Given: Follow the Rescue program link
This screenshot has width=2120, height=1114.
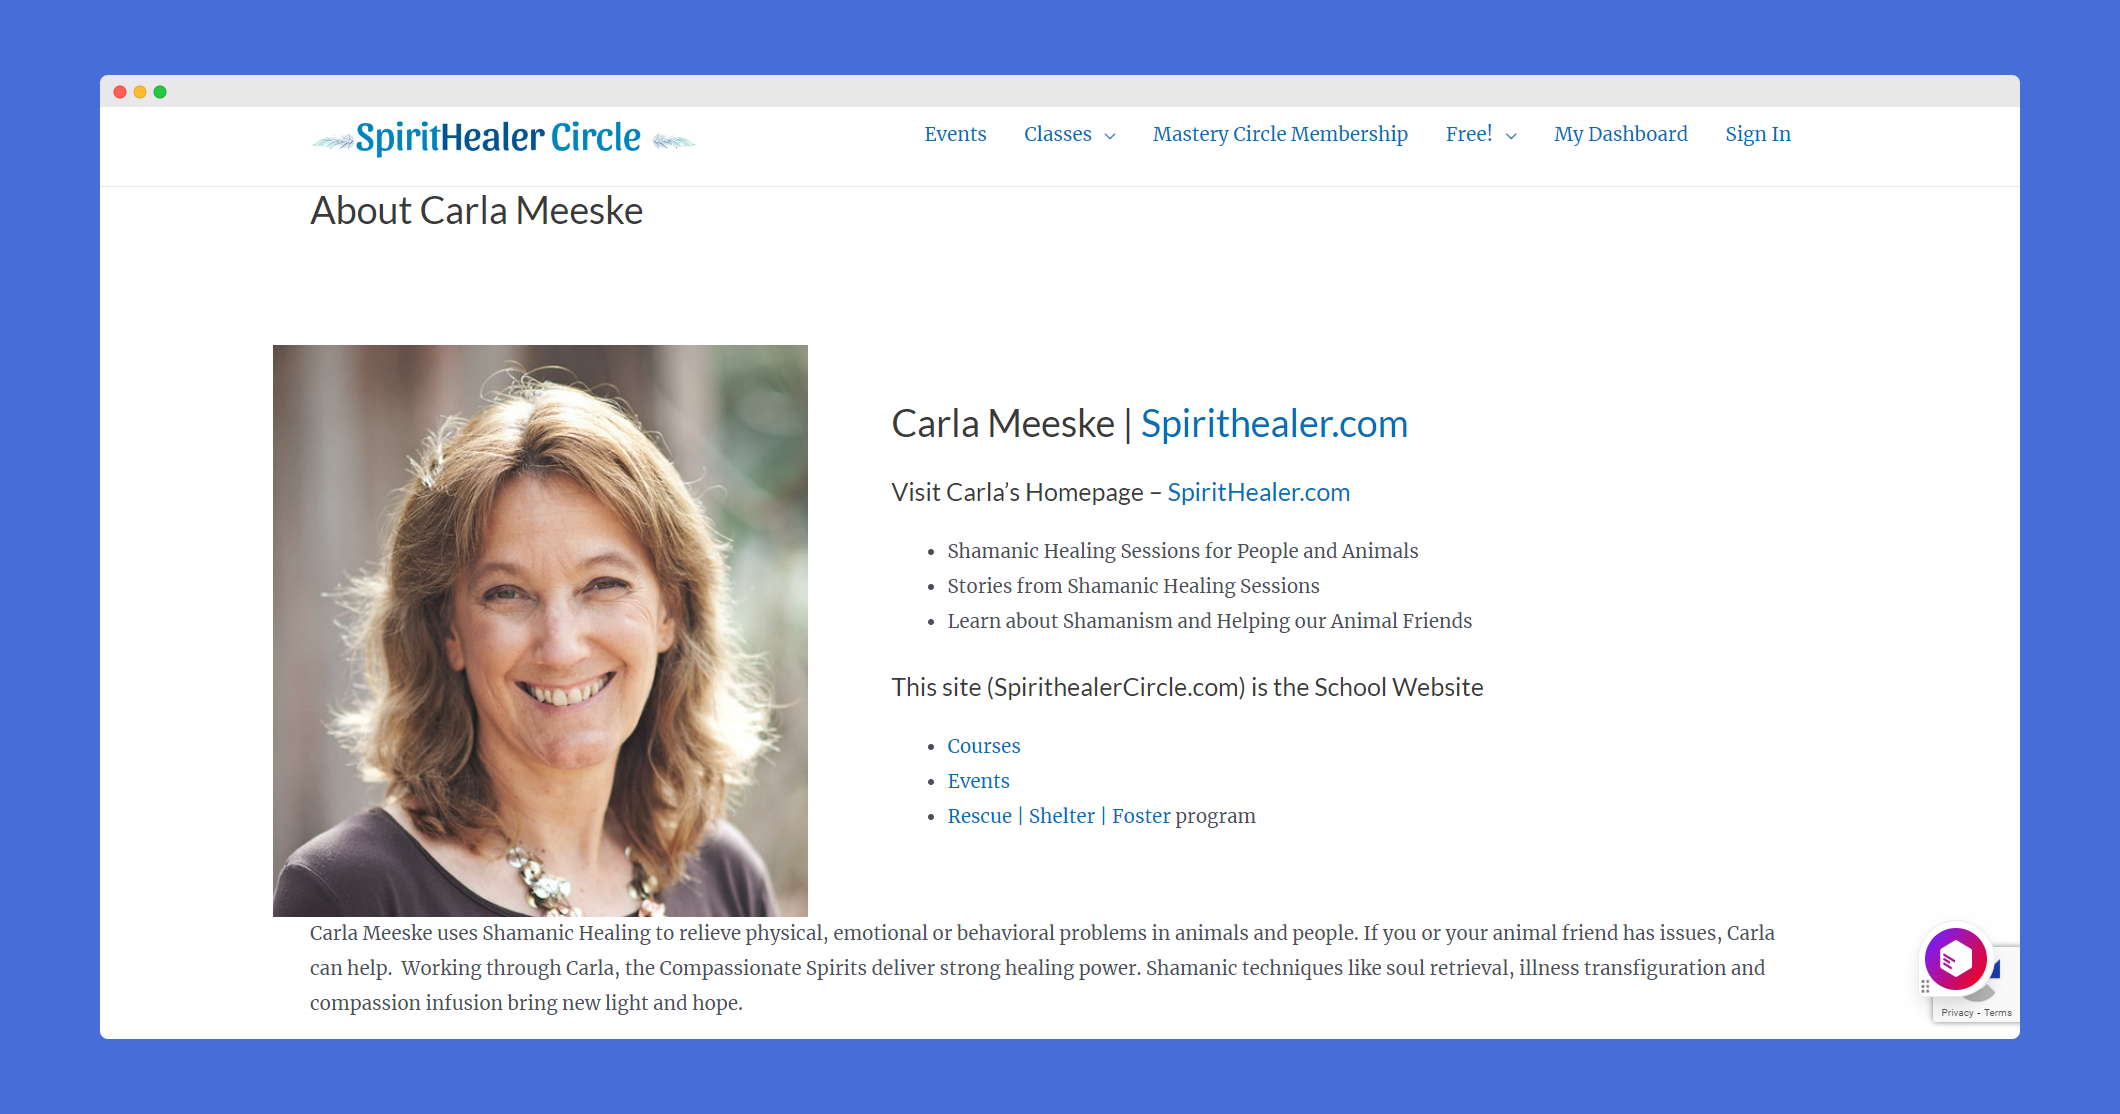Looking at the screenshot, I should click(979, 816).
